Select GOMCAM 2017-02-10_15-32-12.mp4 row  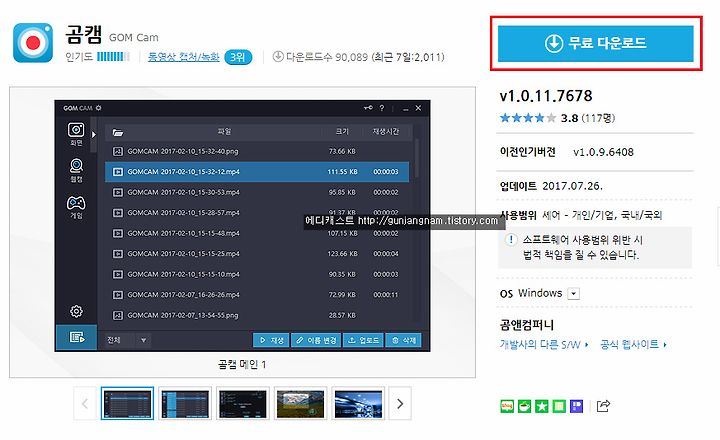click(x=257, y=172)
